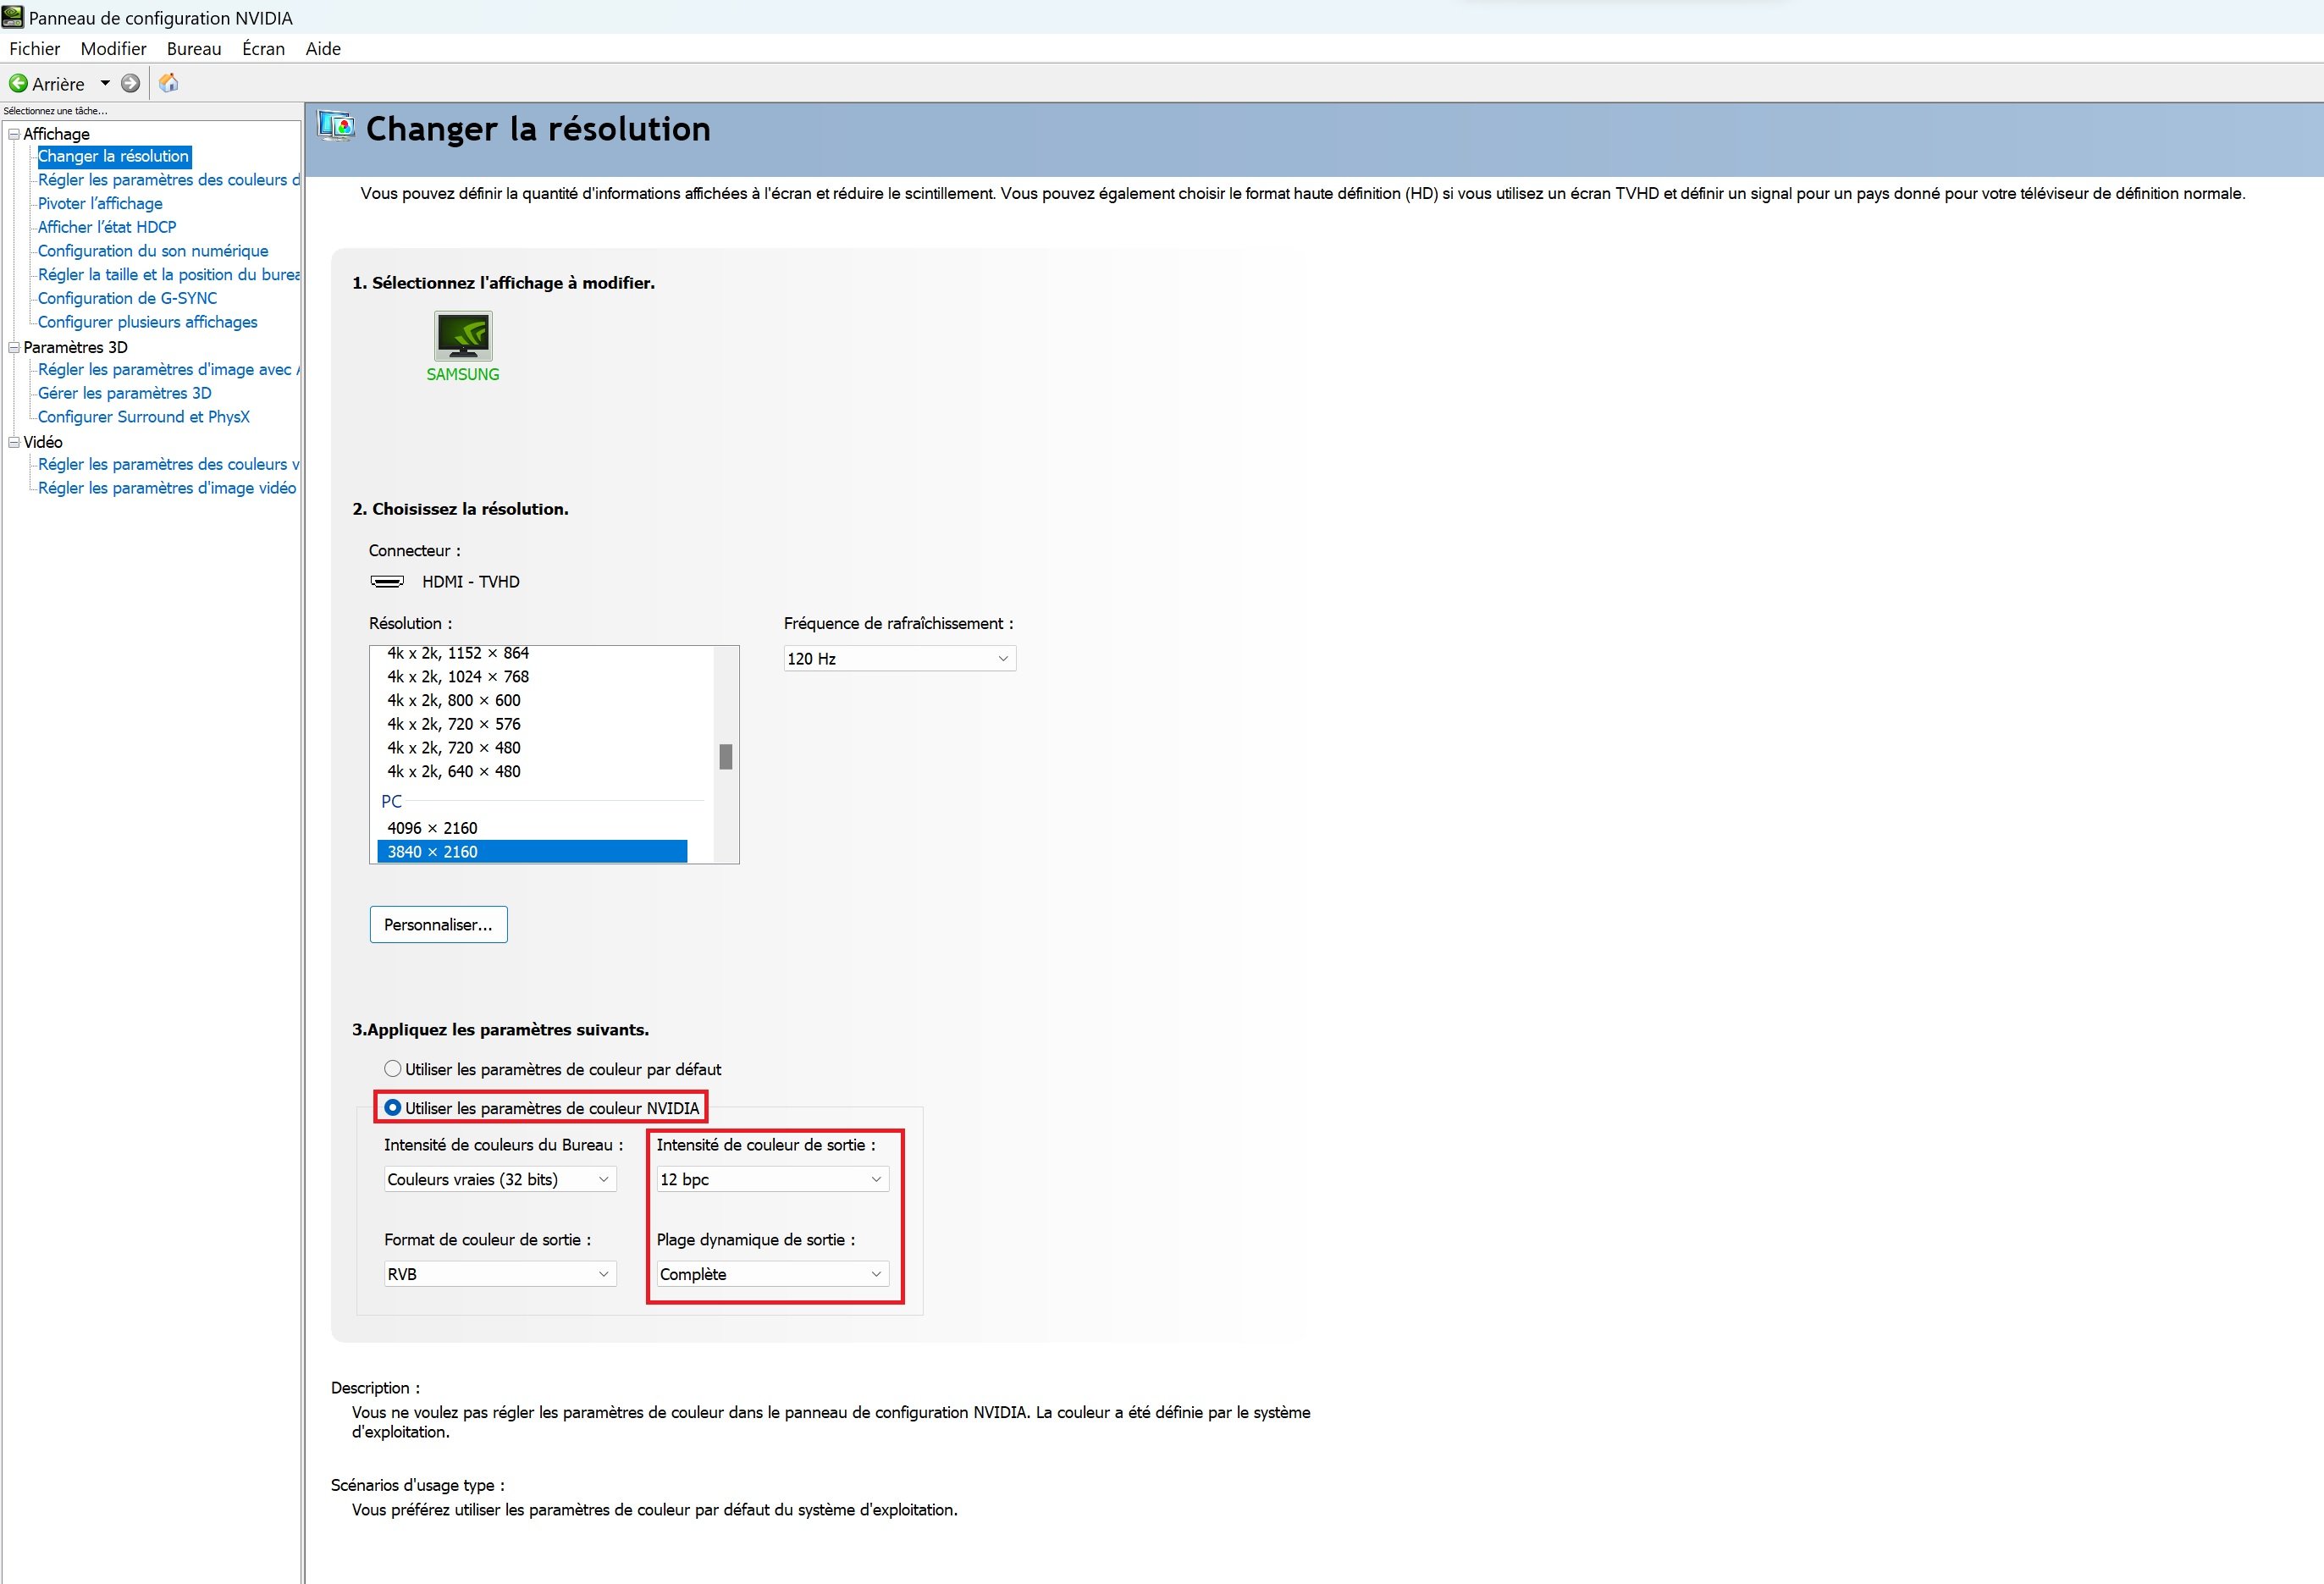The image size is (2324, 1584).
Task: Open Configuration de G-SYNC
Action: coord(127,298)
